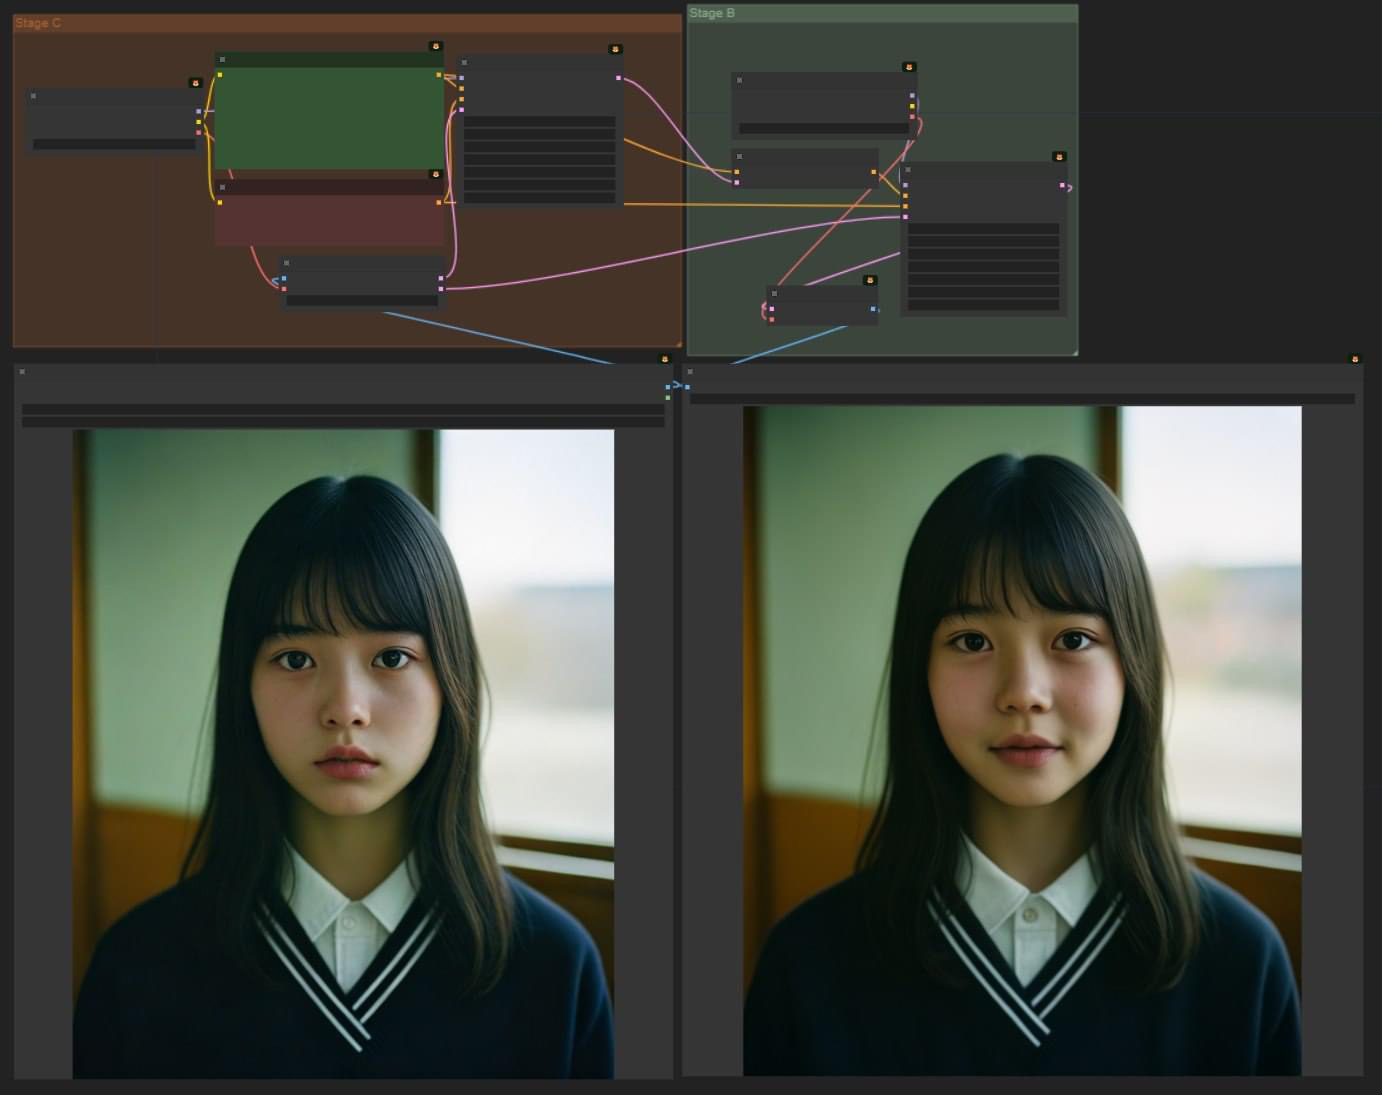Image resolution: width=1382 pixels, height=1095 pixels.
Task: Click inside the red prompt text area
Action: [x=329, y=220]
